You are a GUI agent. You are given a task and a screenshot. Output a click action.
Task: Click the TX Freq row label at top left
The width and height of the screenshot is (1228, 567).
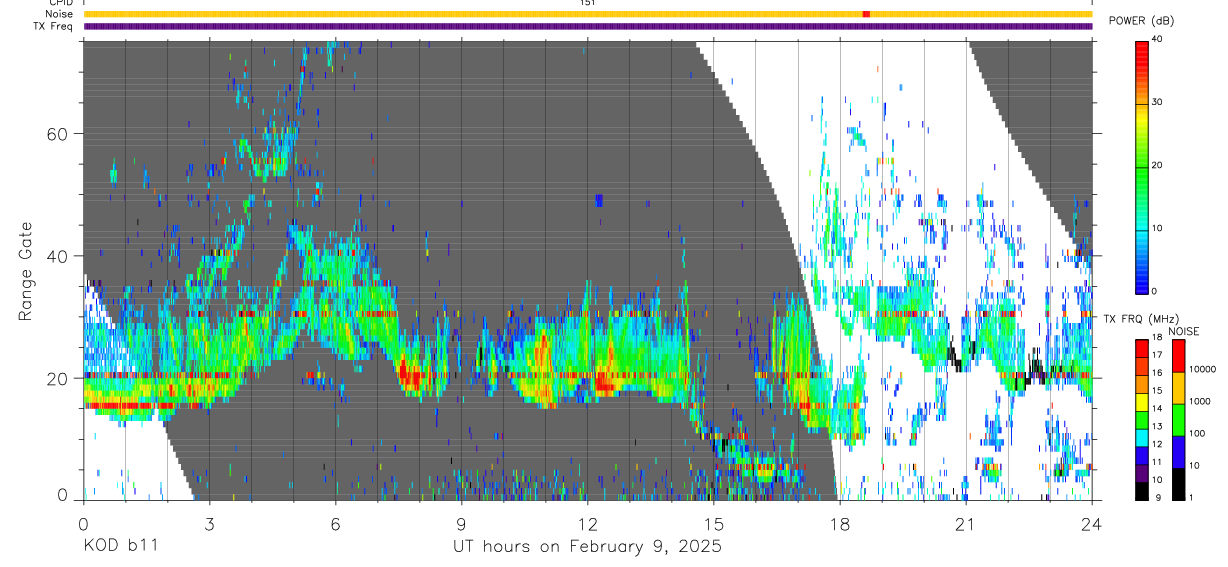tap(54, 26)
